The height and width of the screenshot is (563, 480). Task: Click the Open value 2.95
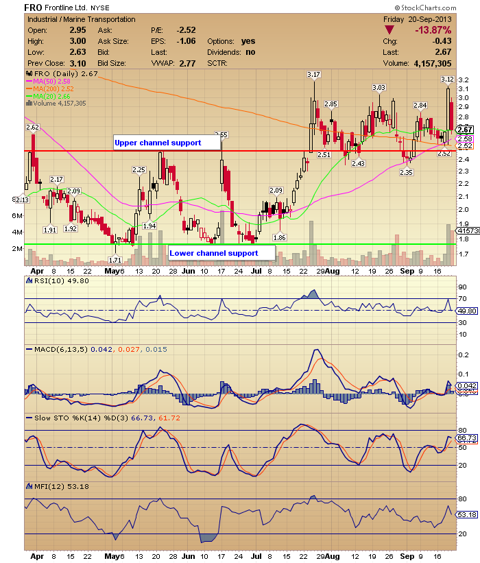(78, 30)
